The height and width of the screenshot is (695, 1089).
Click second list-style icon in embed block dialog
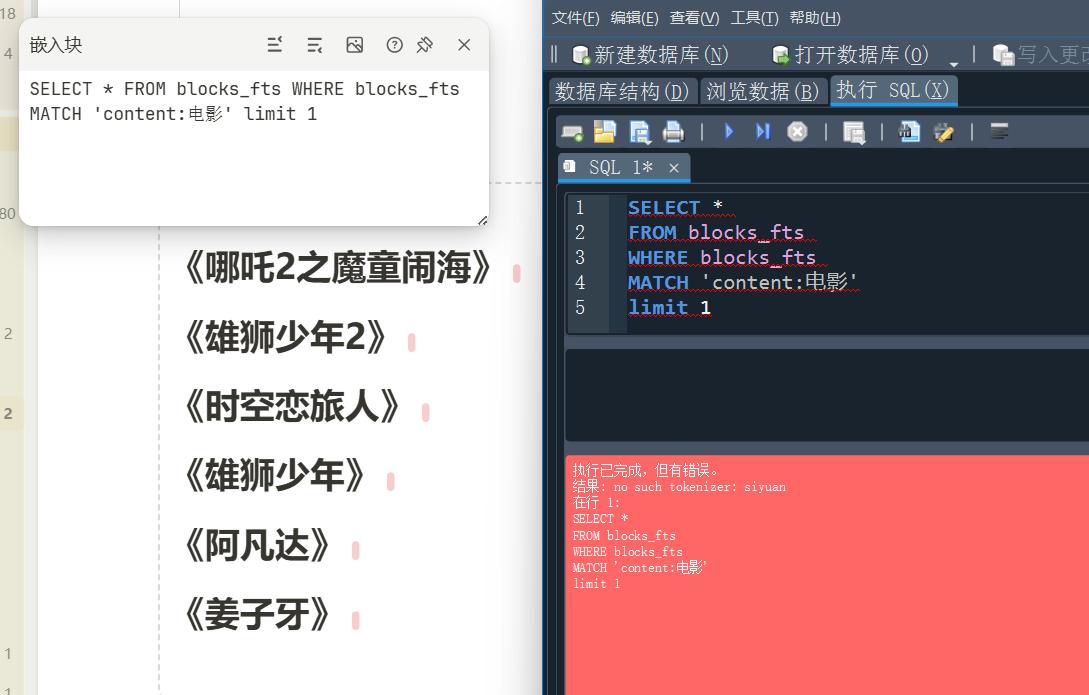pos(315,45)
